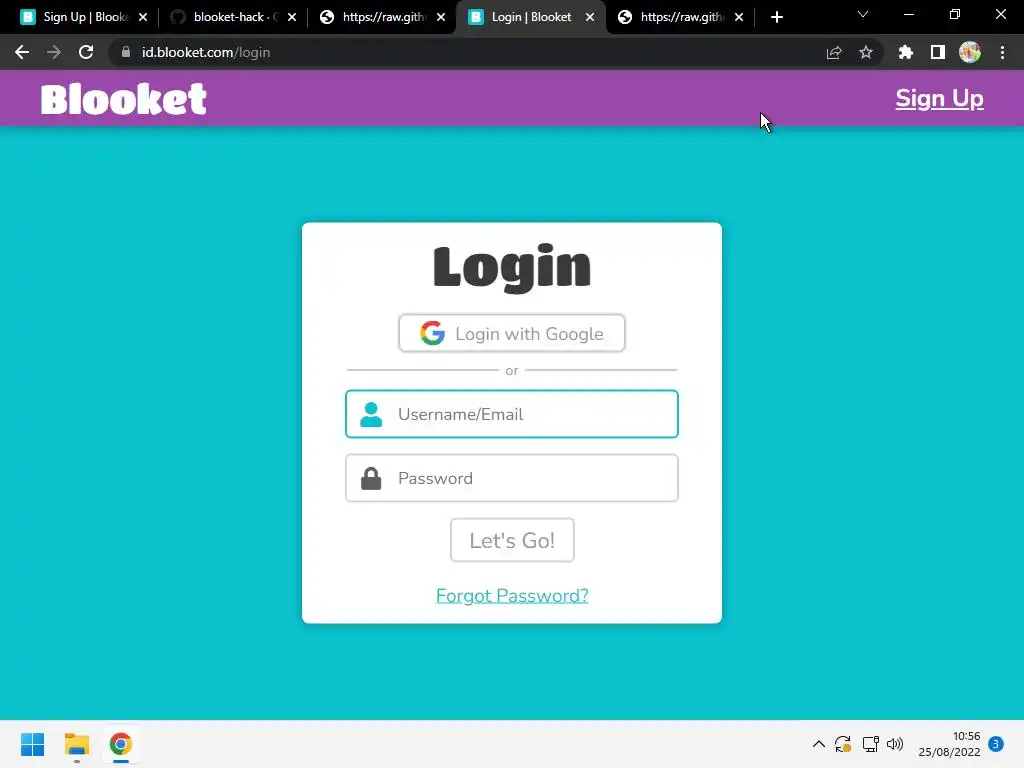Bookmark page with the star icon
Image resolution: width=1024 pixels, height=768 pixels.
(x=866, y=52)
